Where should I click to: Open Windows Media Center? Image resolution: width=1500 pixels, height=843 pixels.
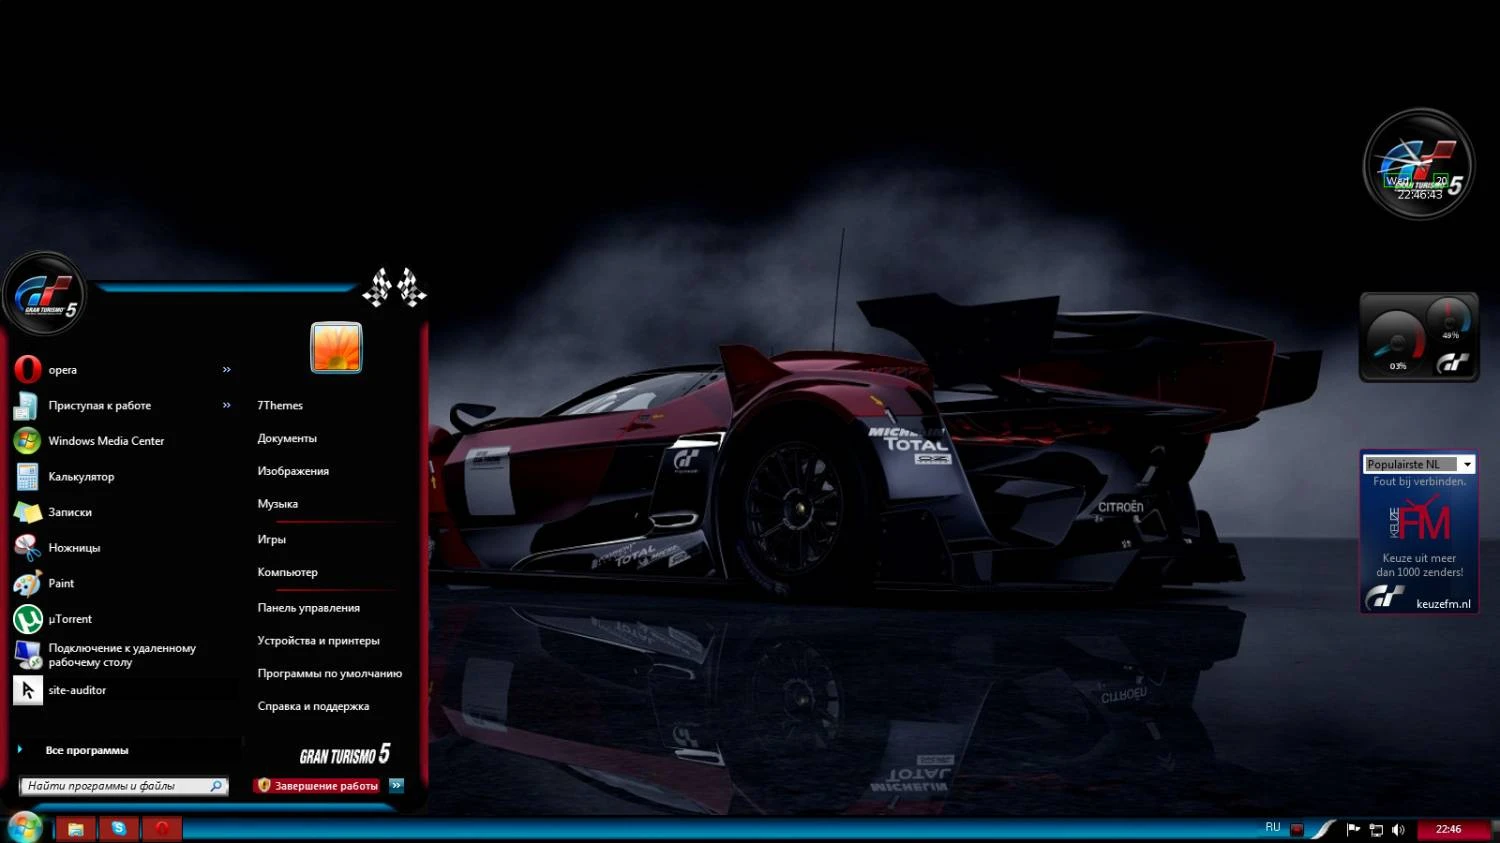pos(106,440)
